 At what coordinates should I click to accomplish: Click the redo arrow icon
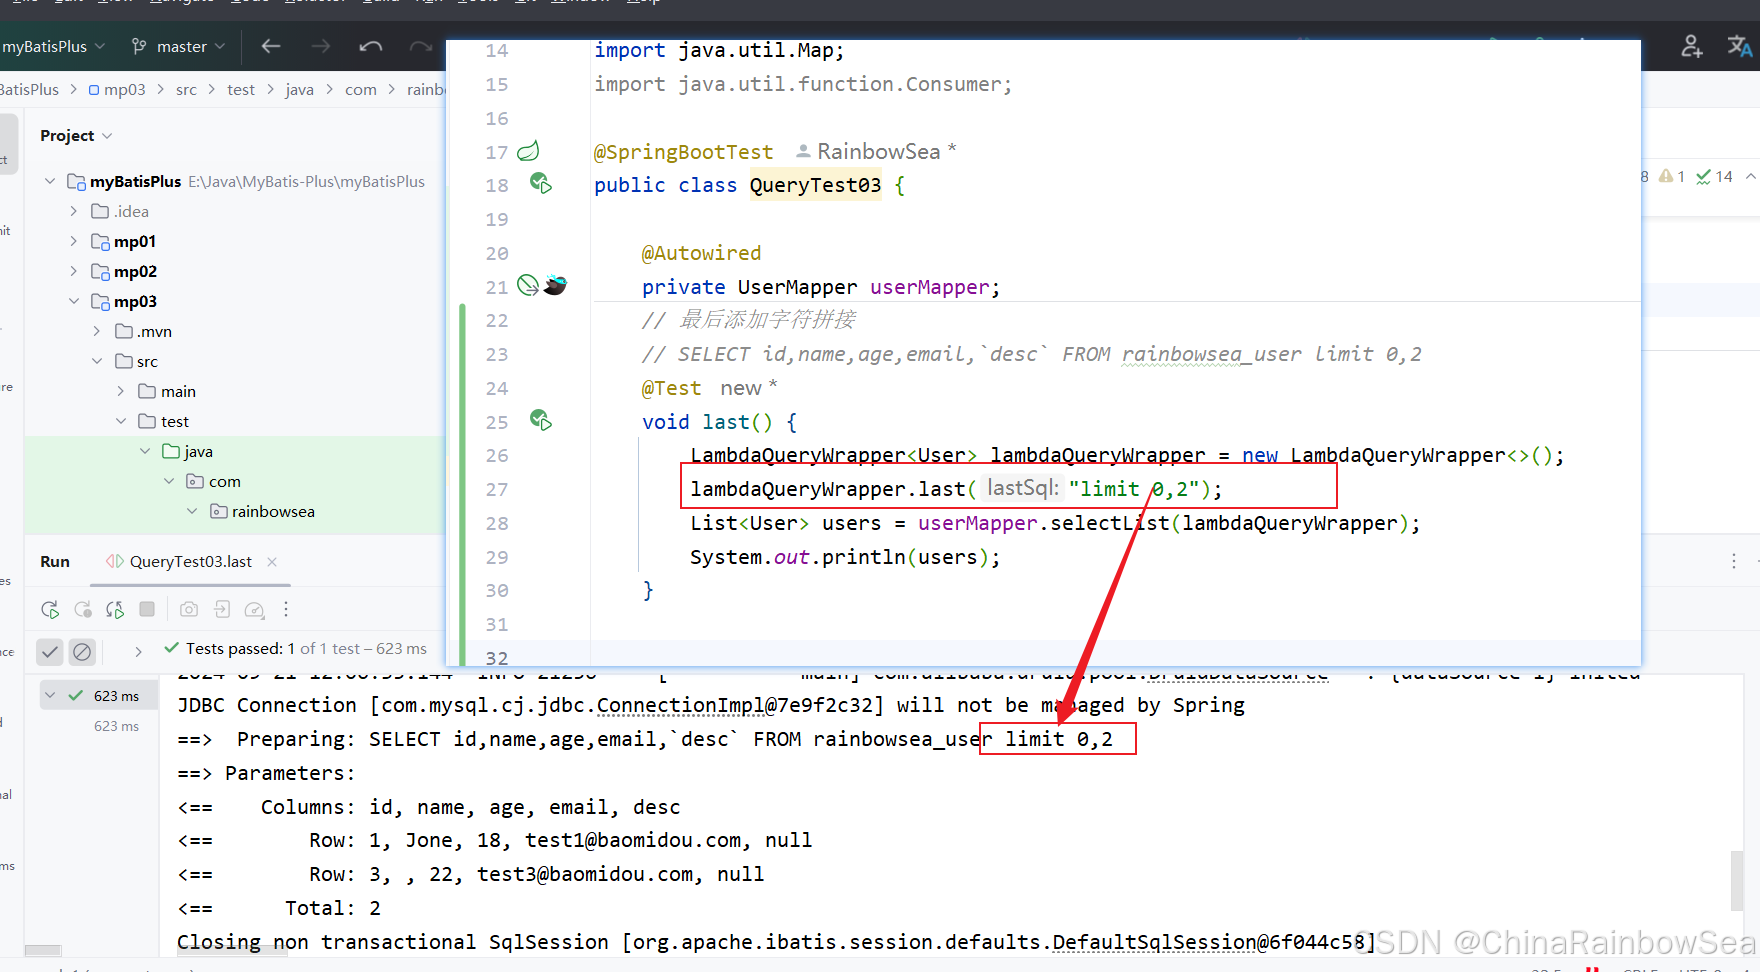tap(421, 46)
